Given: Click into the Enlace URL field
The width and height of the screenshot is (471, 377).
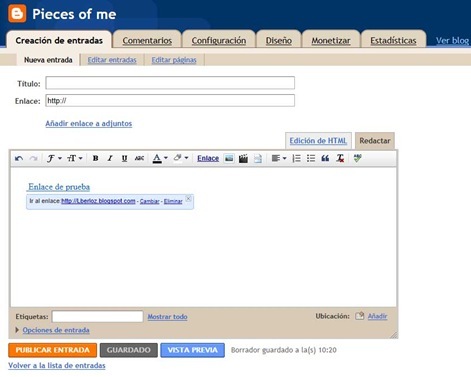Looking at the screenshot, I should point(170,101).
